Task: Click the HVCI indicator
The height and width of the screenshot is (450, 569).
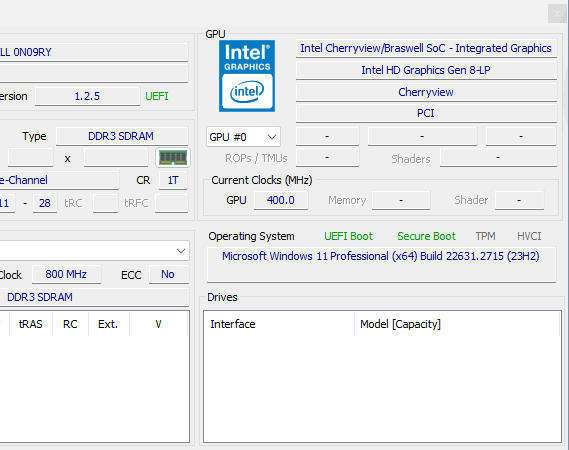Action: 529,236
